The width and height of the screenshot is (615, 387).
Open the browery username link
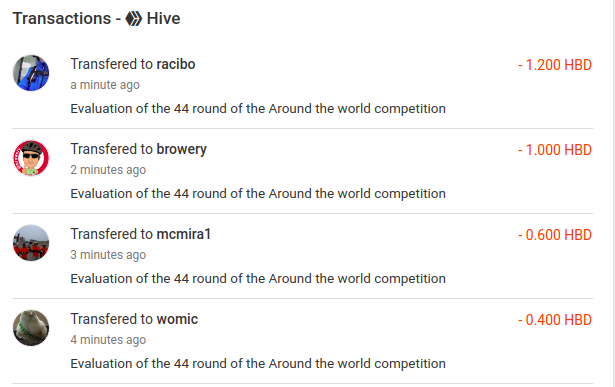click(182, 149)
